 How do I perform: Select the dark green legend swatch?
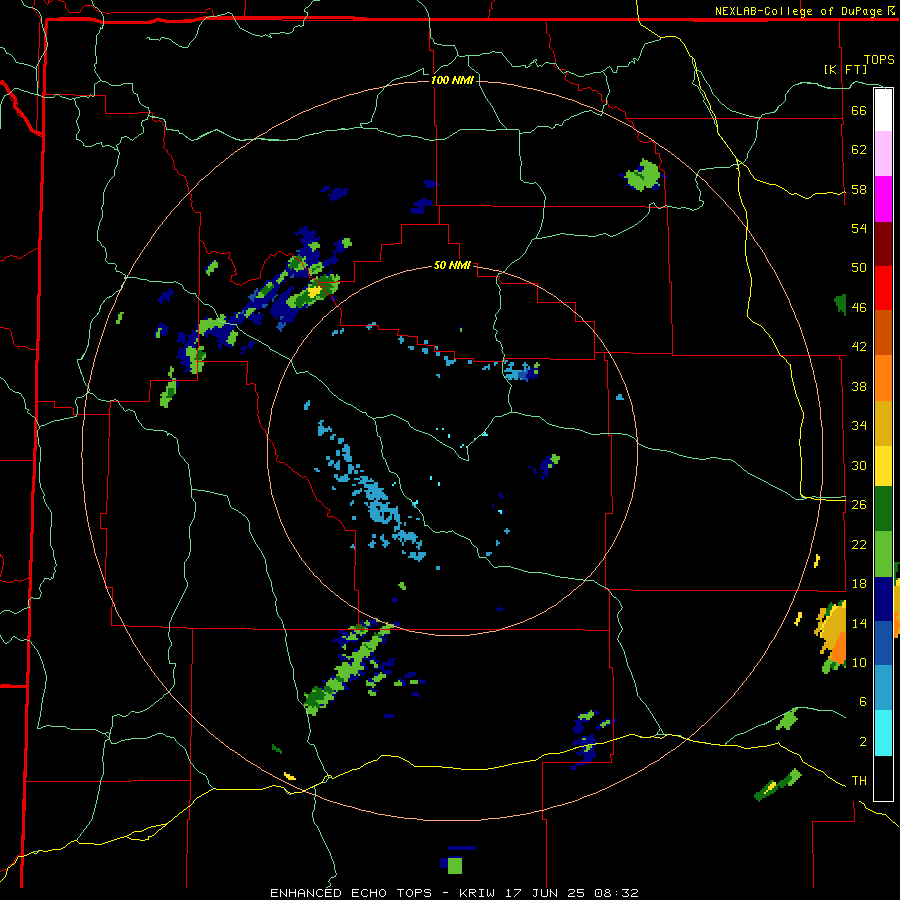(883, 509)
